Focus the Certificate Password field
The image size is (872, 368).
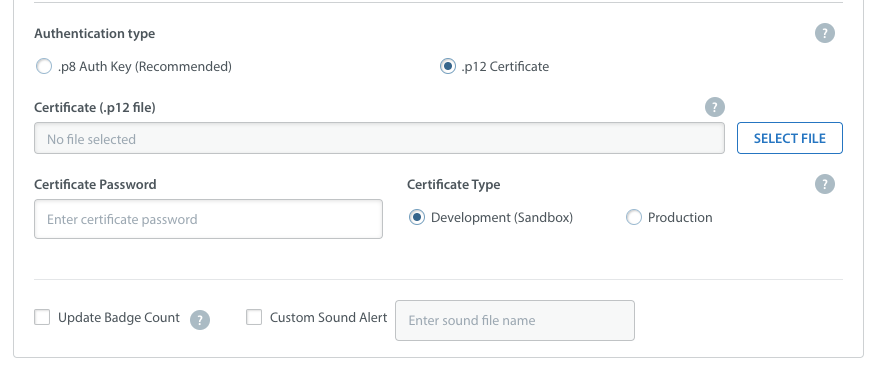[x=209, y=219]
